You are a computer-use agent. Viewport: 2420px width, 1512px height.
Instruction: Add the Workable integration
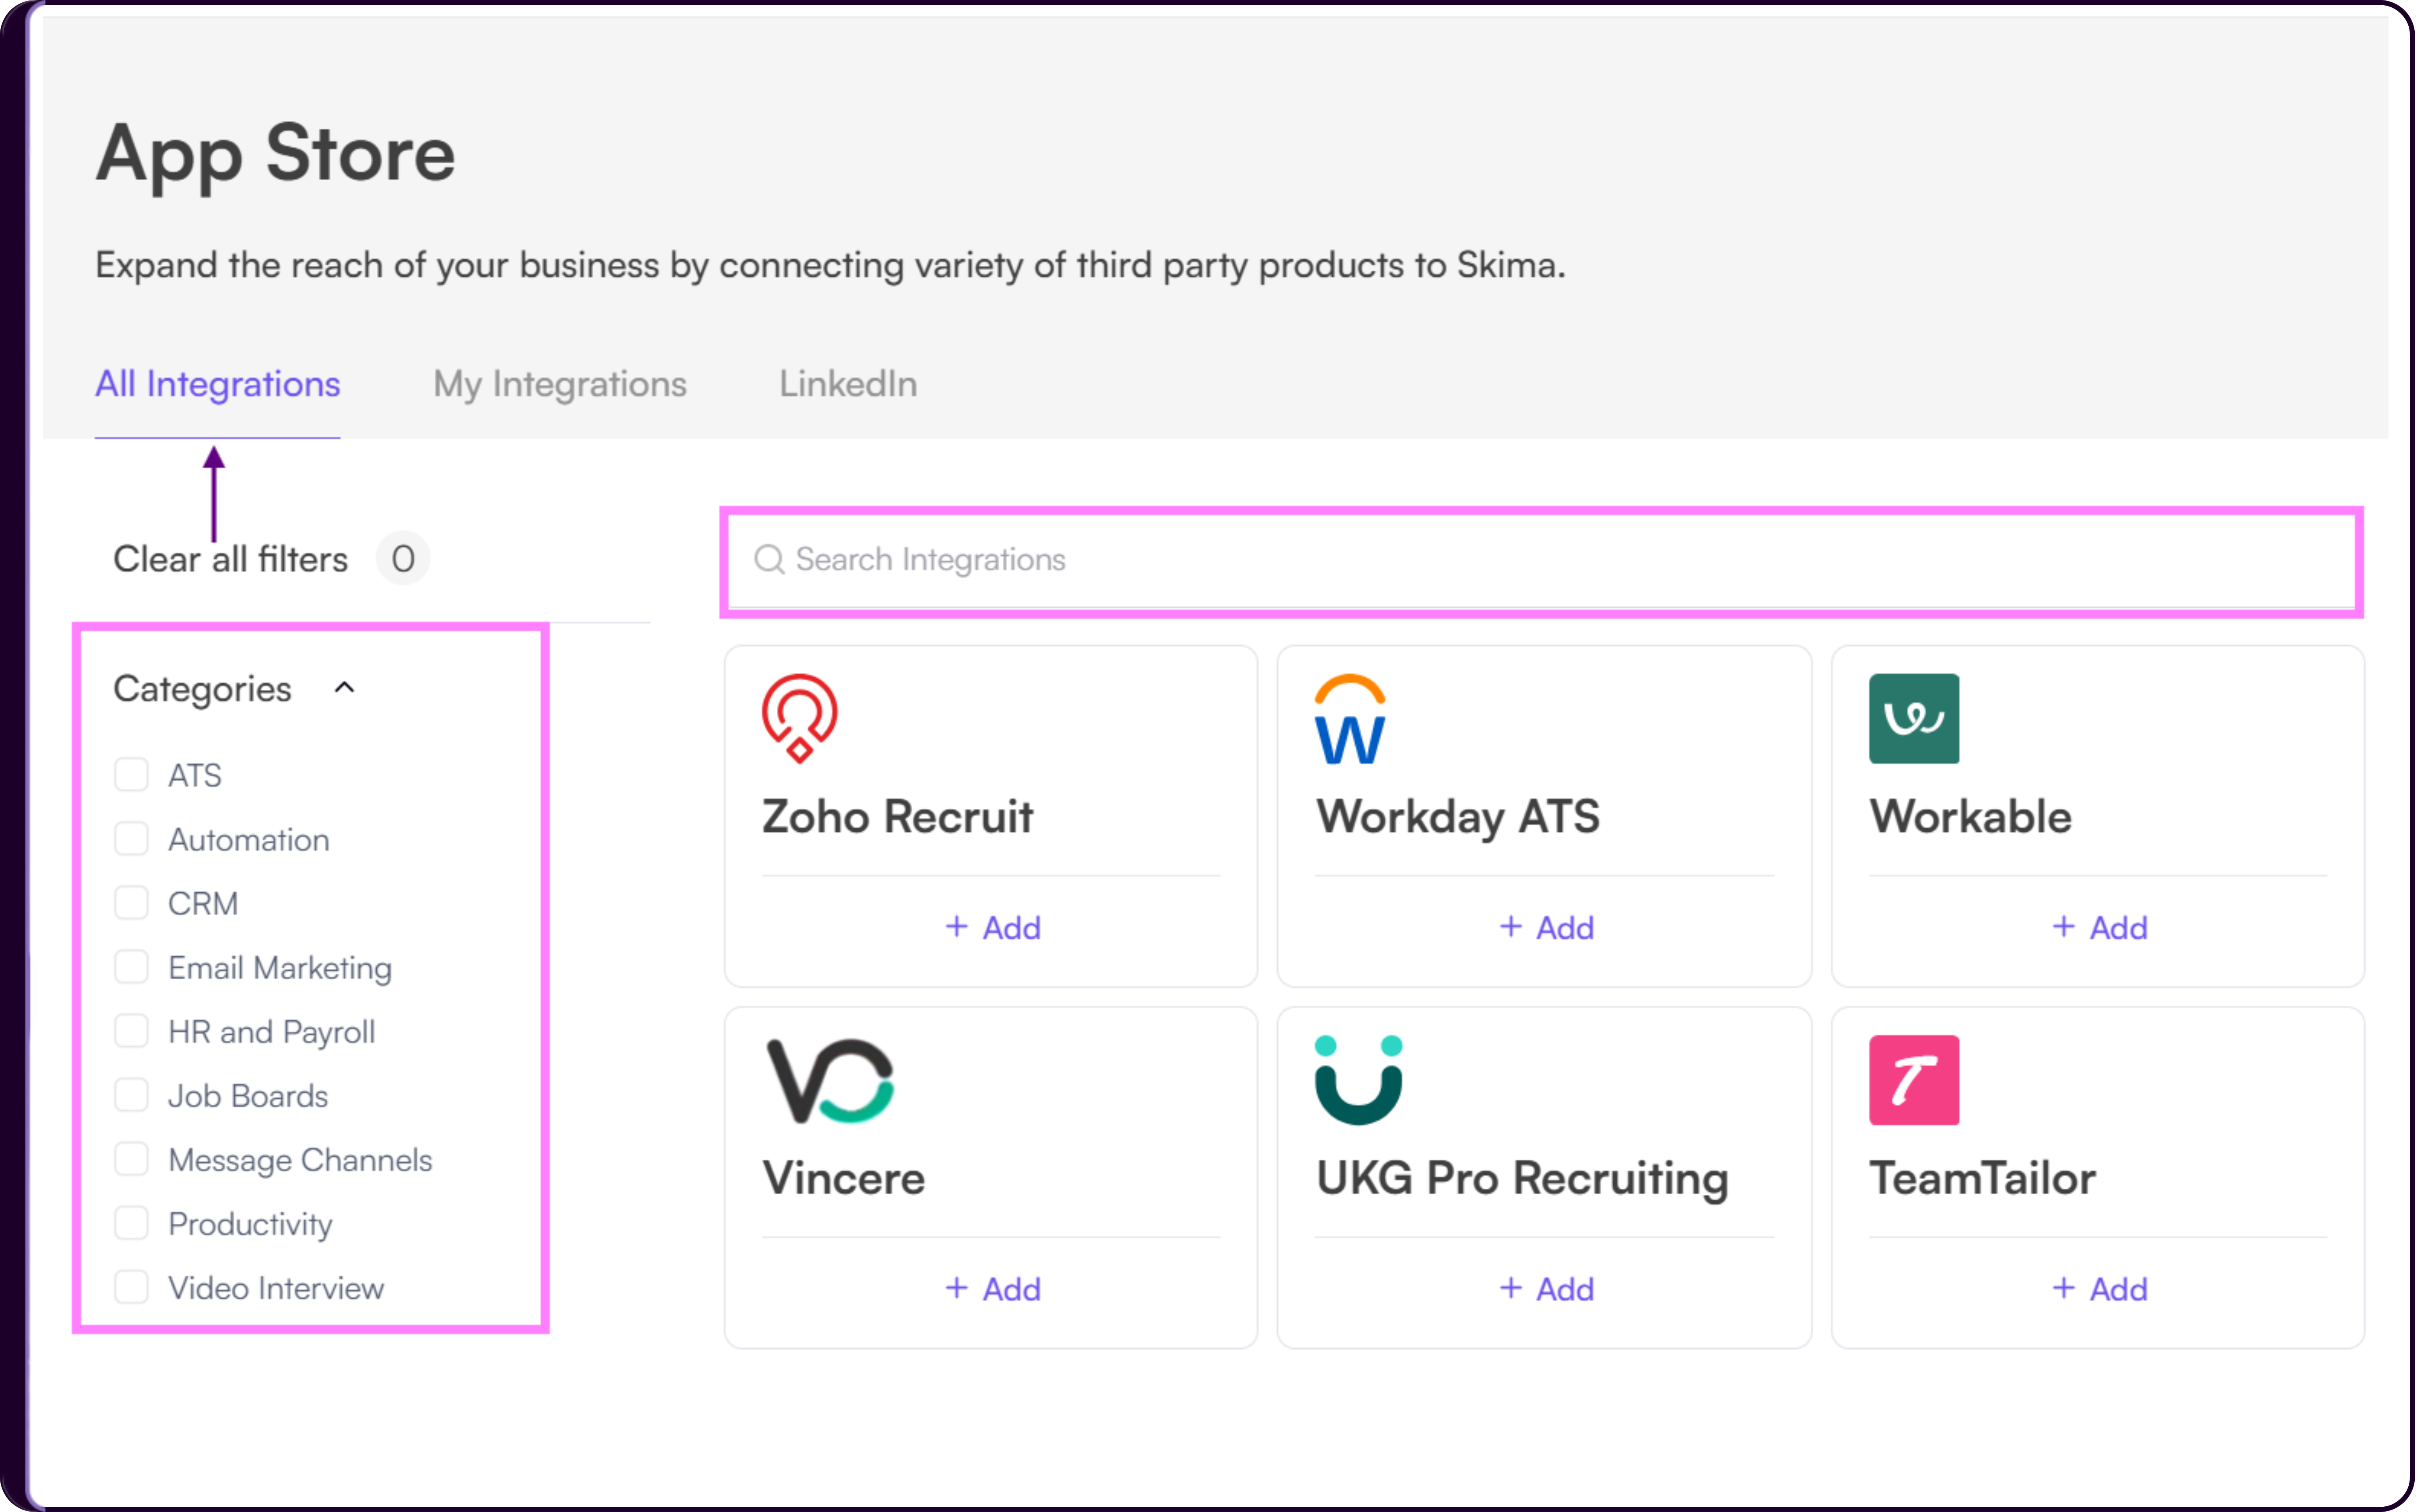coord(2100,928)
